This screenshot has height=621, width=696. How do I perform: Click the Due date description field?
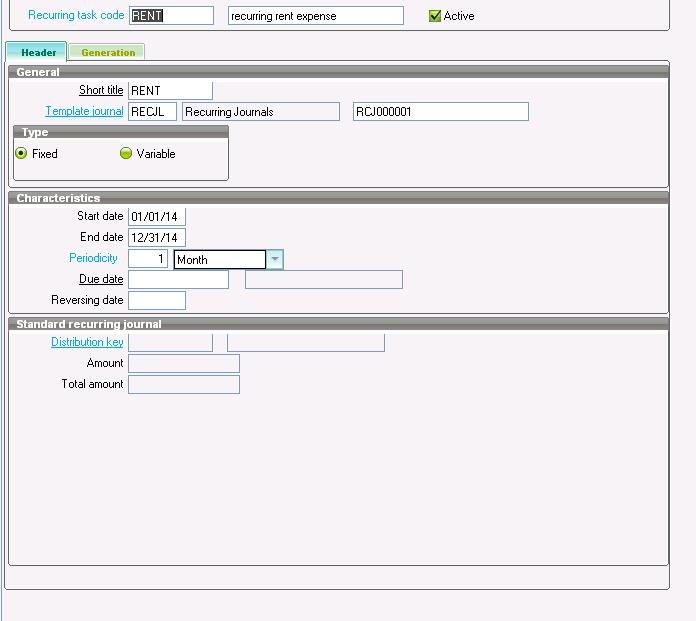tap(324, 280)
